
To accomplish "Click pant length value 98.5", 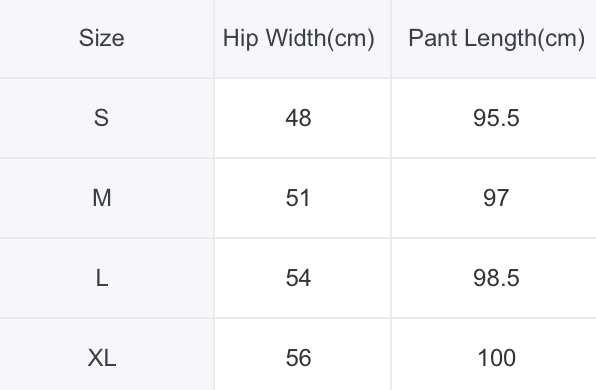I will [x=496, y=277].
